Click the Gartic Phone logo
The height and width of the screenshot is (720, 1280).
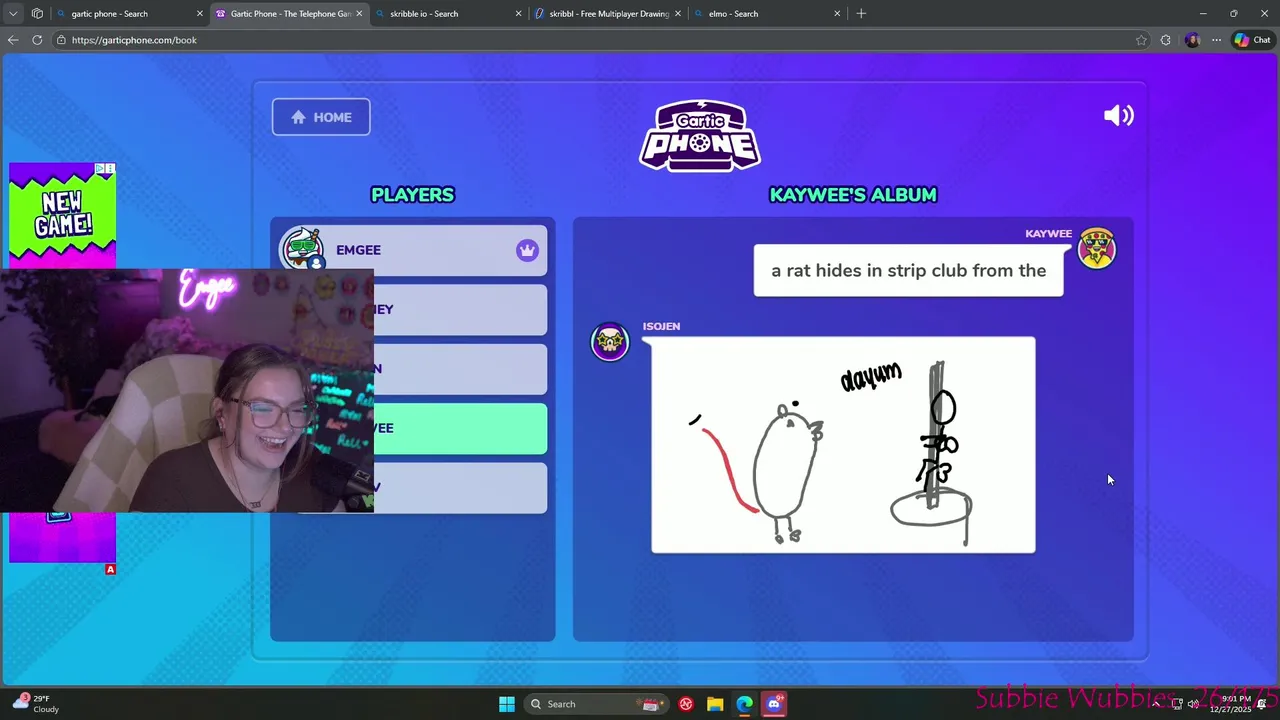pos(700,135)
